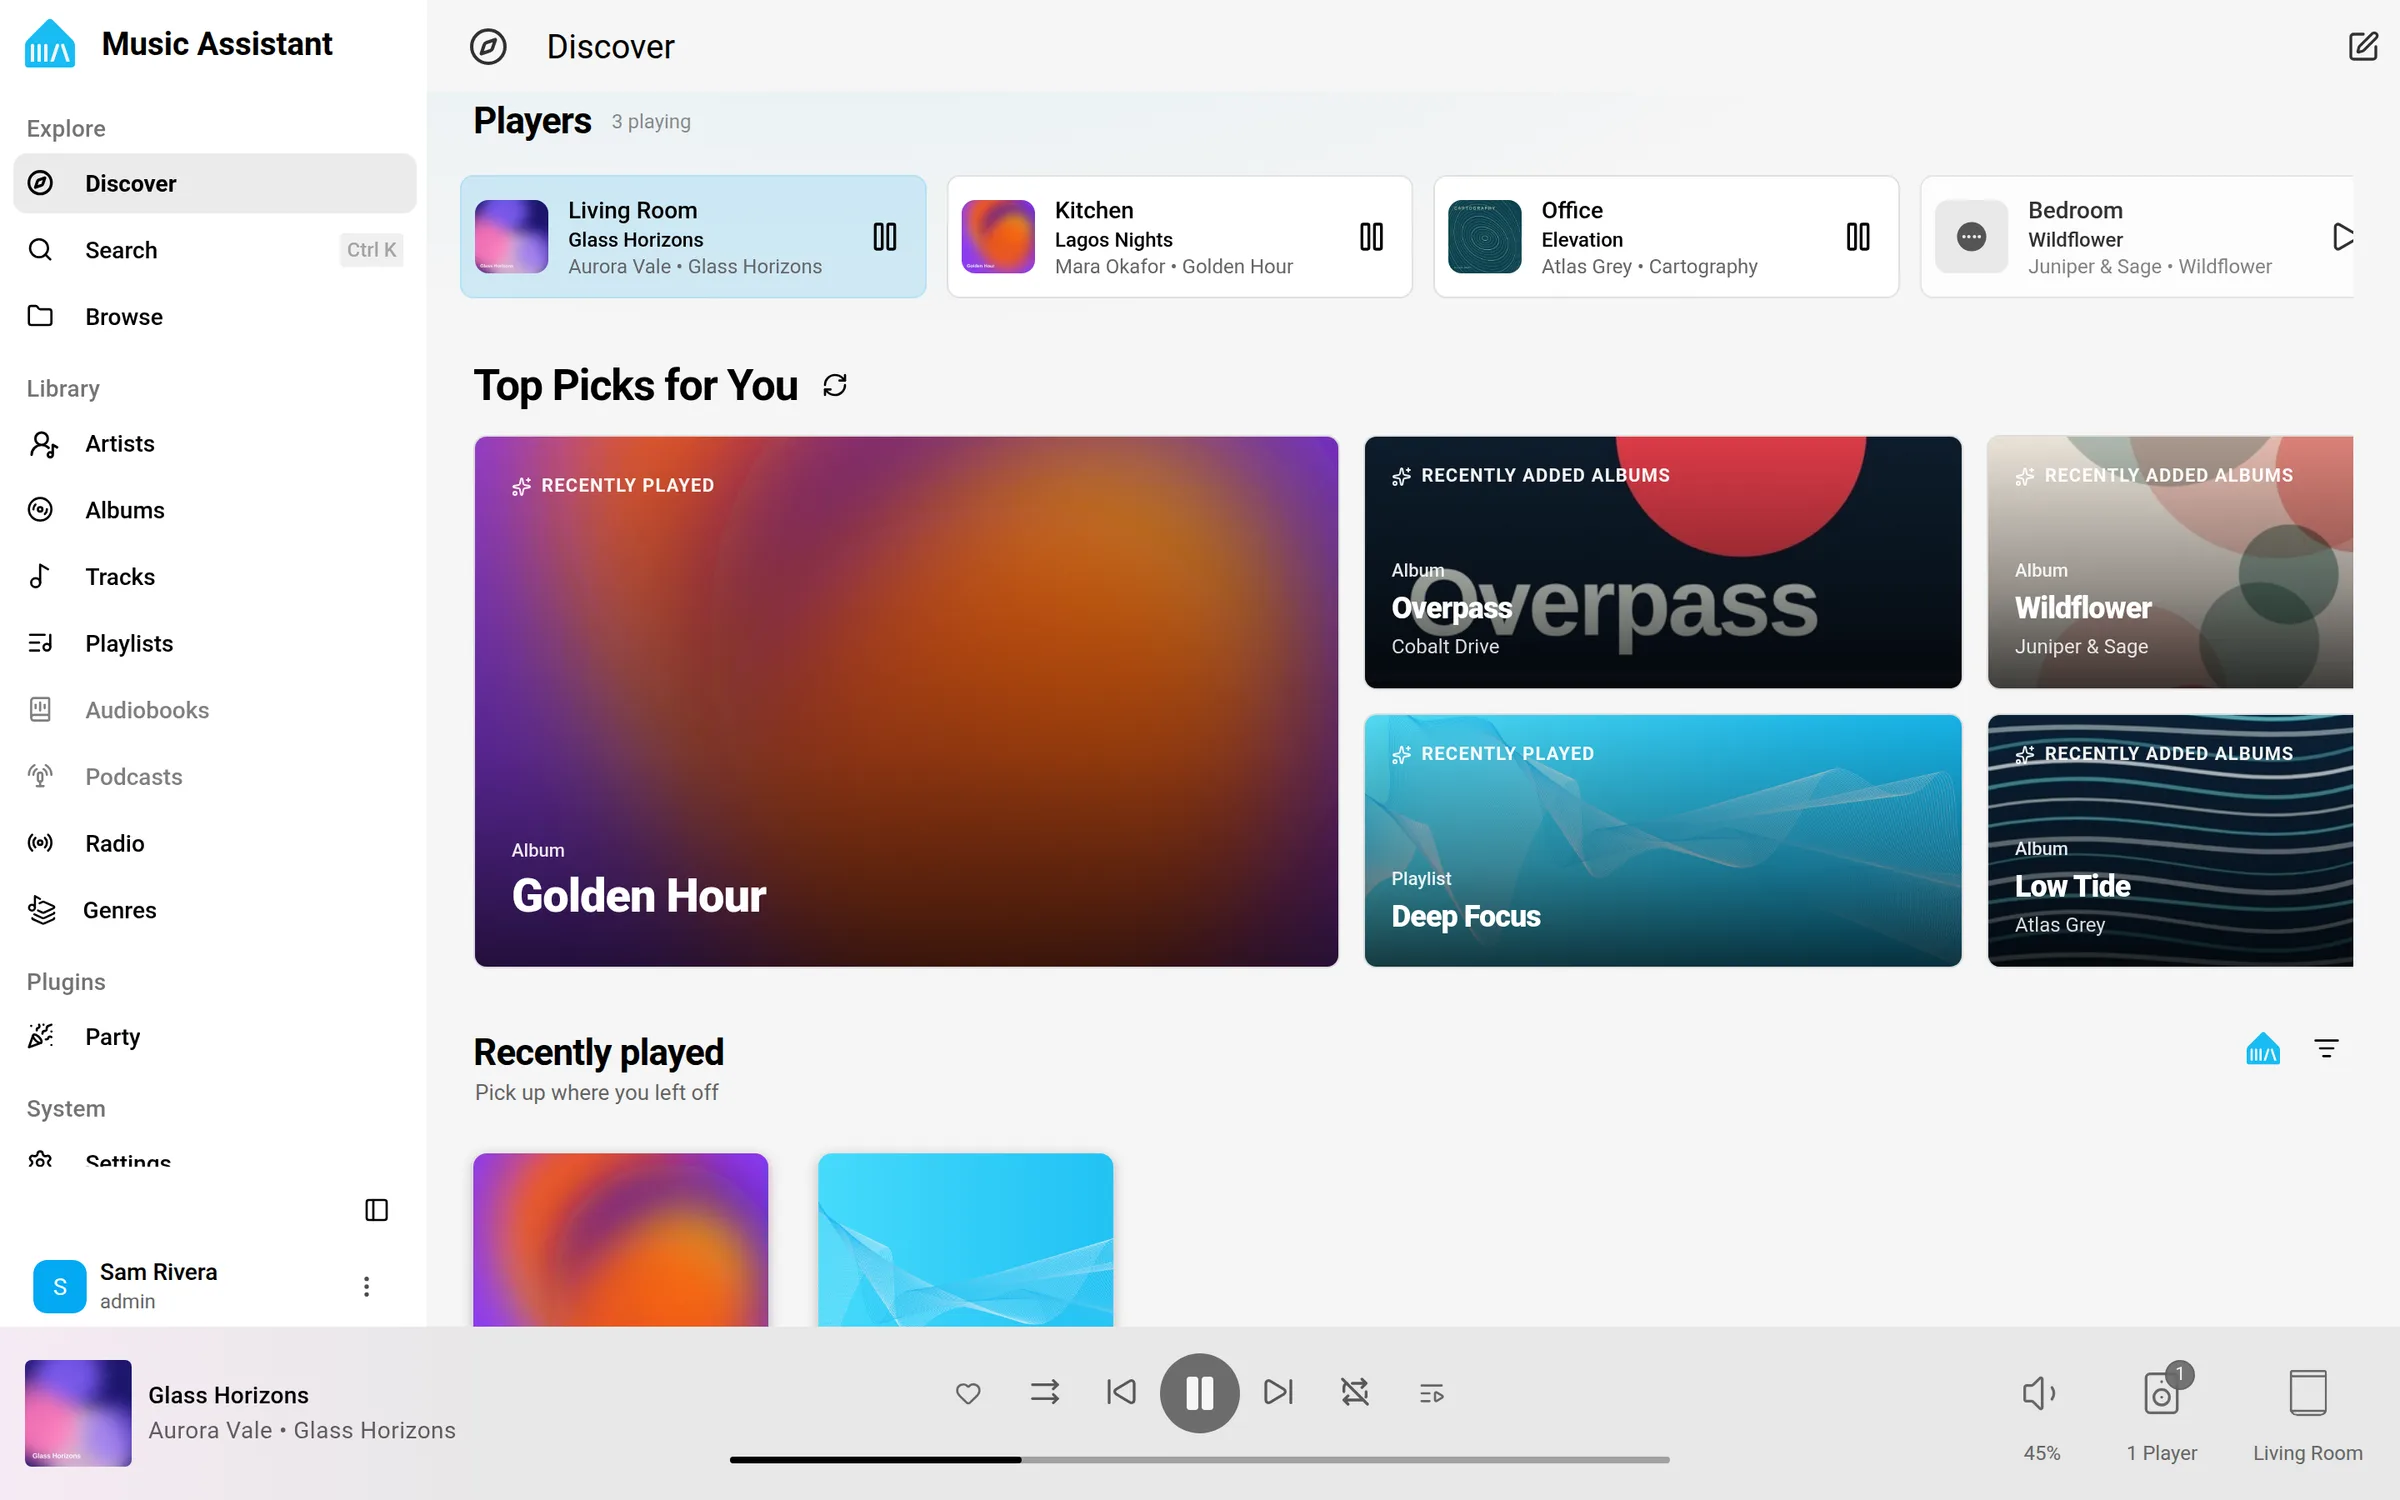Go to Browse in the sidebar
Screen dimensions: 2400x1500
pyautogui.click(x=214, y=316)
